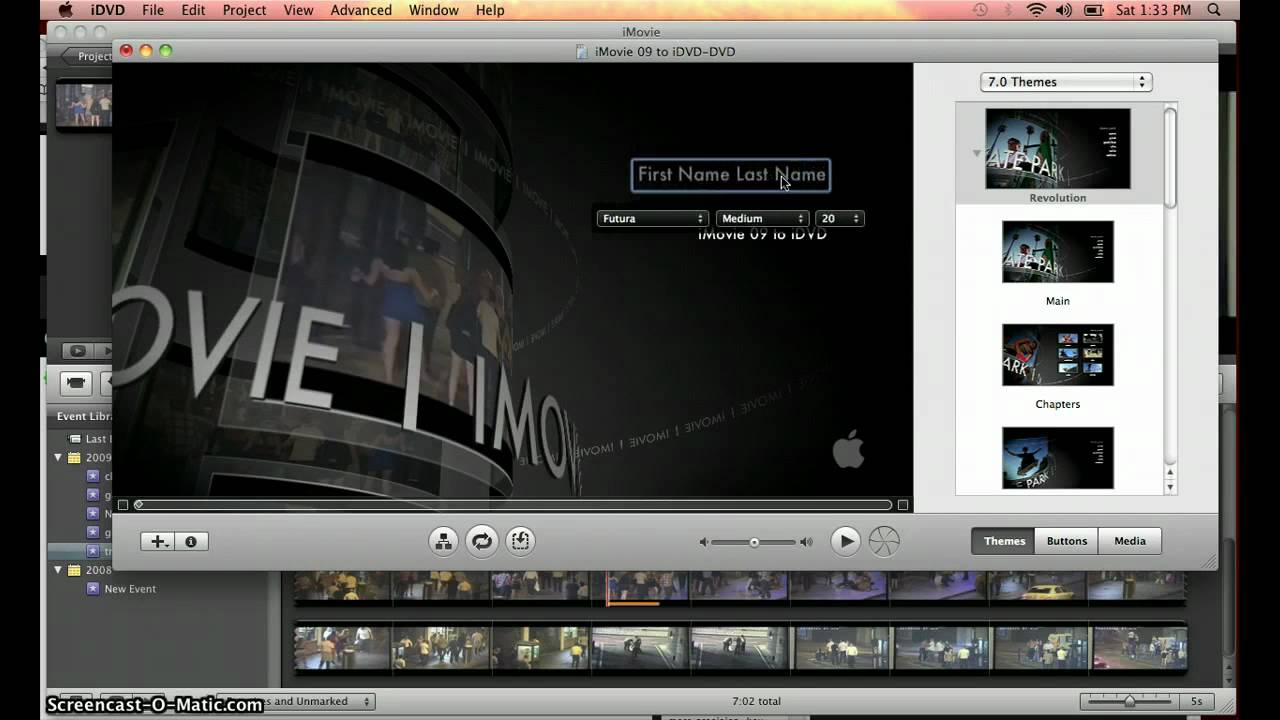Collapse the Revolution theme disclosure triangle
The image size is (1280, 720).
(976, 153)
